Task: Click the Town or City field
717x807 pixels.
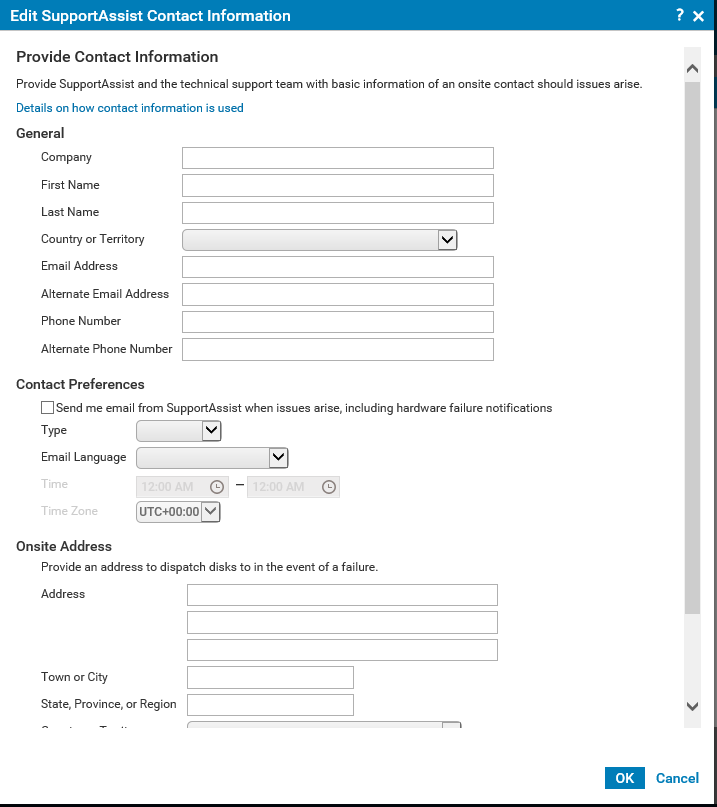Action: pos(270,677)
